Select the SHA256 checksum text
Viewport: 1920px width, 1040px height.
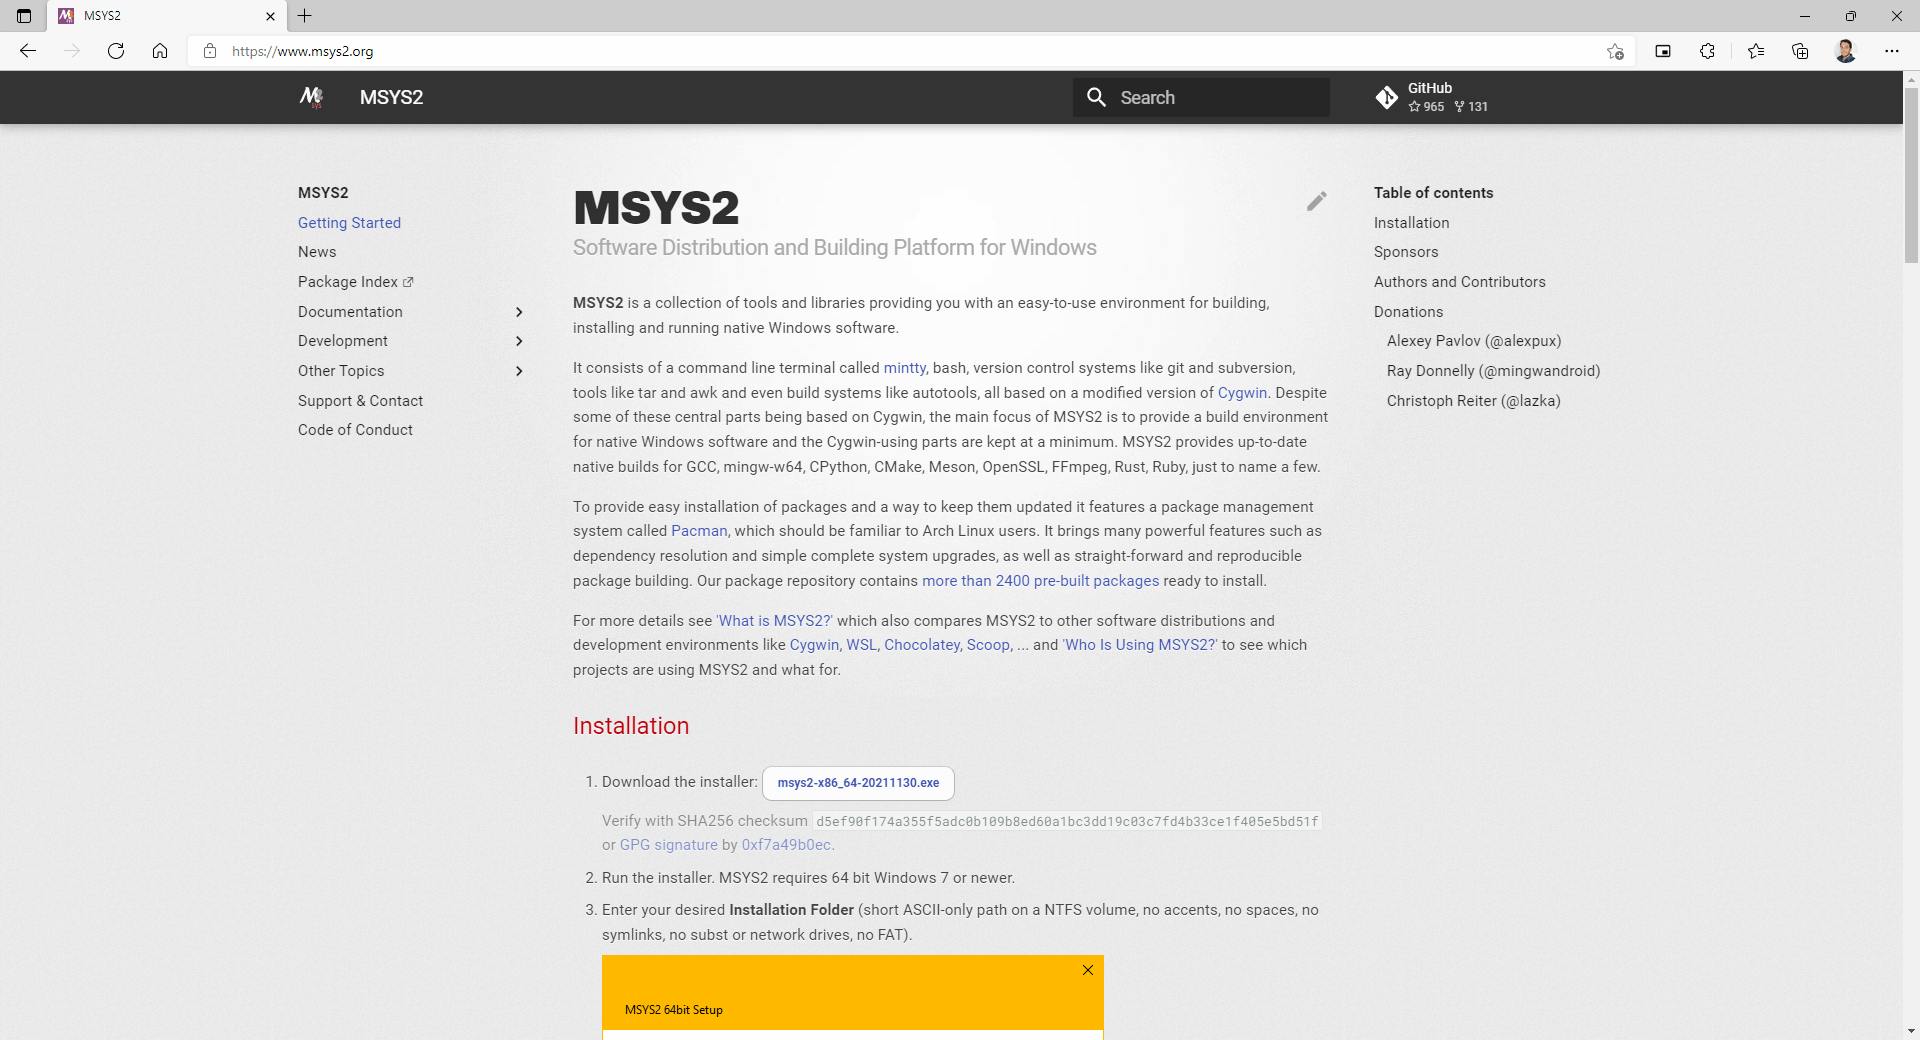tap(1067, 822)
